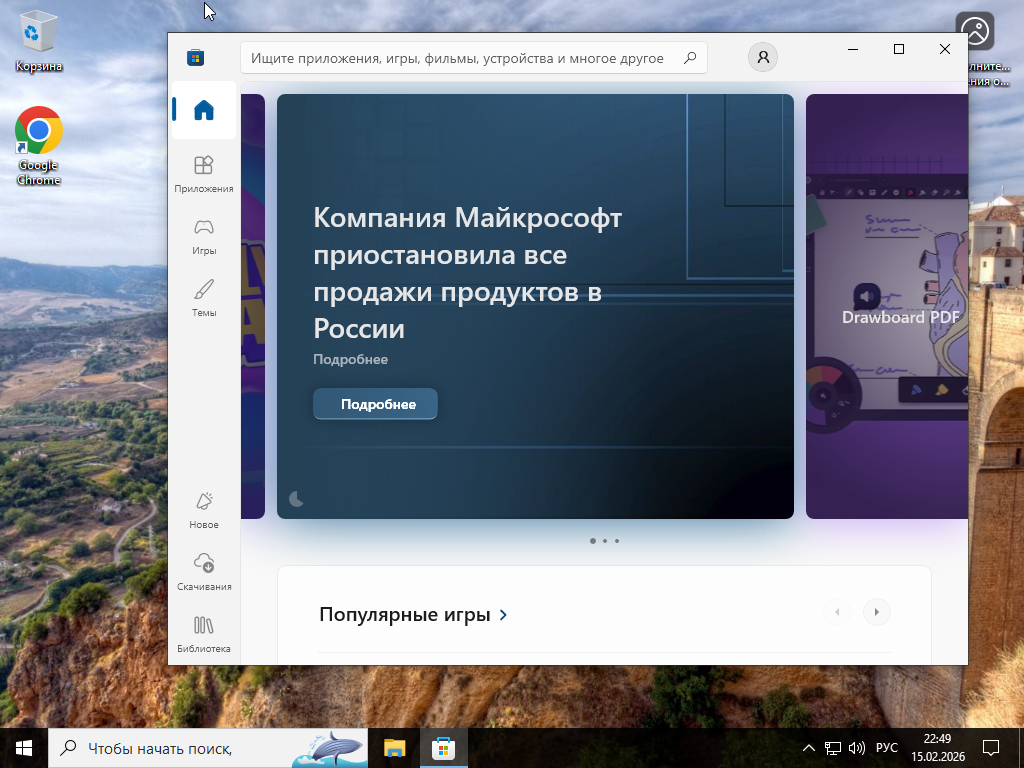Image resolution: width=1024 pixels, height=768 pixels.
Task: Focus the Store search field
Action: tap(473, 58)
